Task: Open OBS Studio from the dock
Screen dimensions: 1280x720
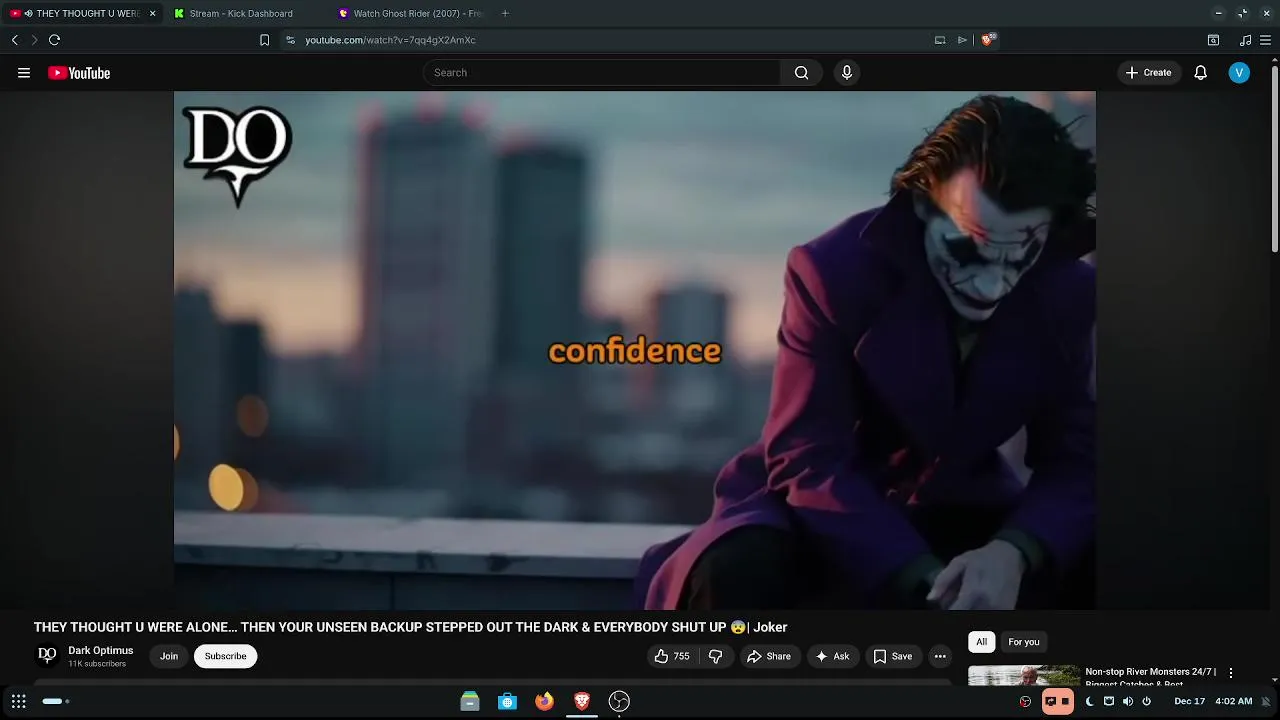Action: (619, 701)
